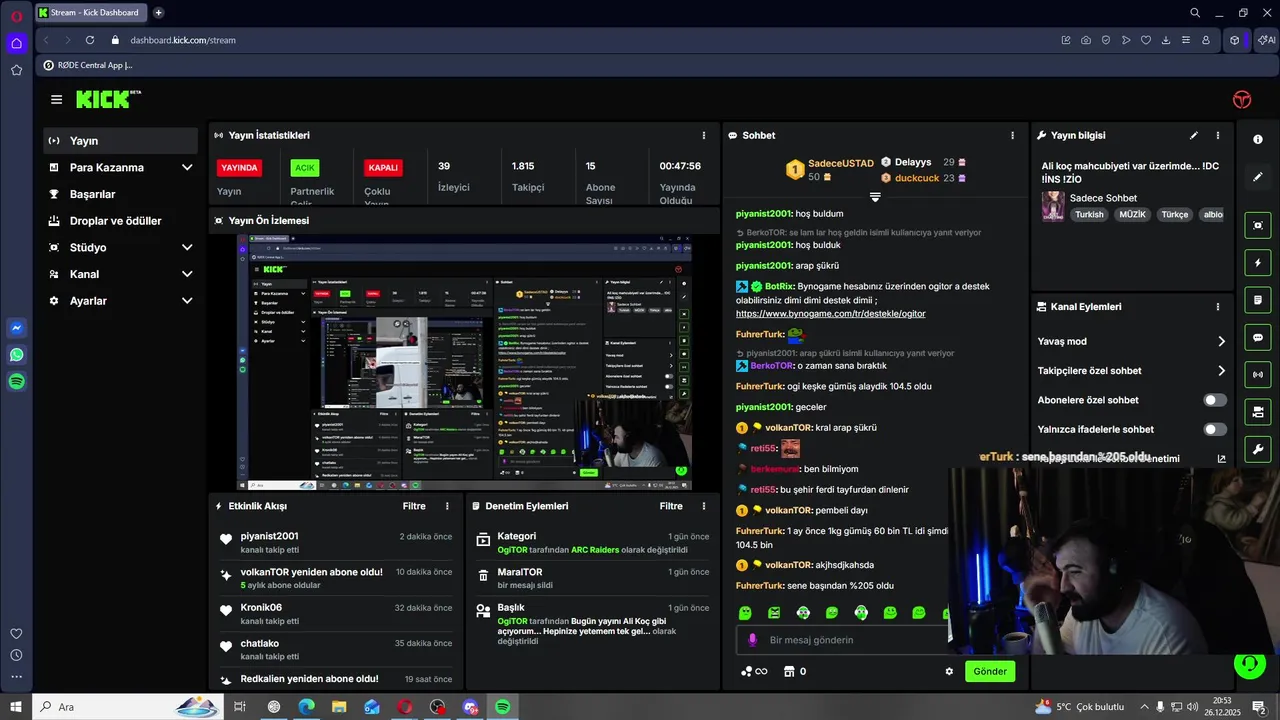Open the Opera downloads icon
The image size is (1280, 720).
[x=1166, y=40]
